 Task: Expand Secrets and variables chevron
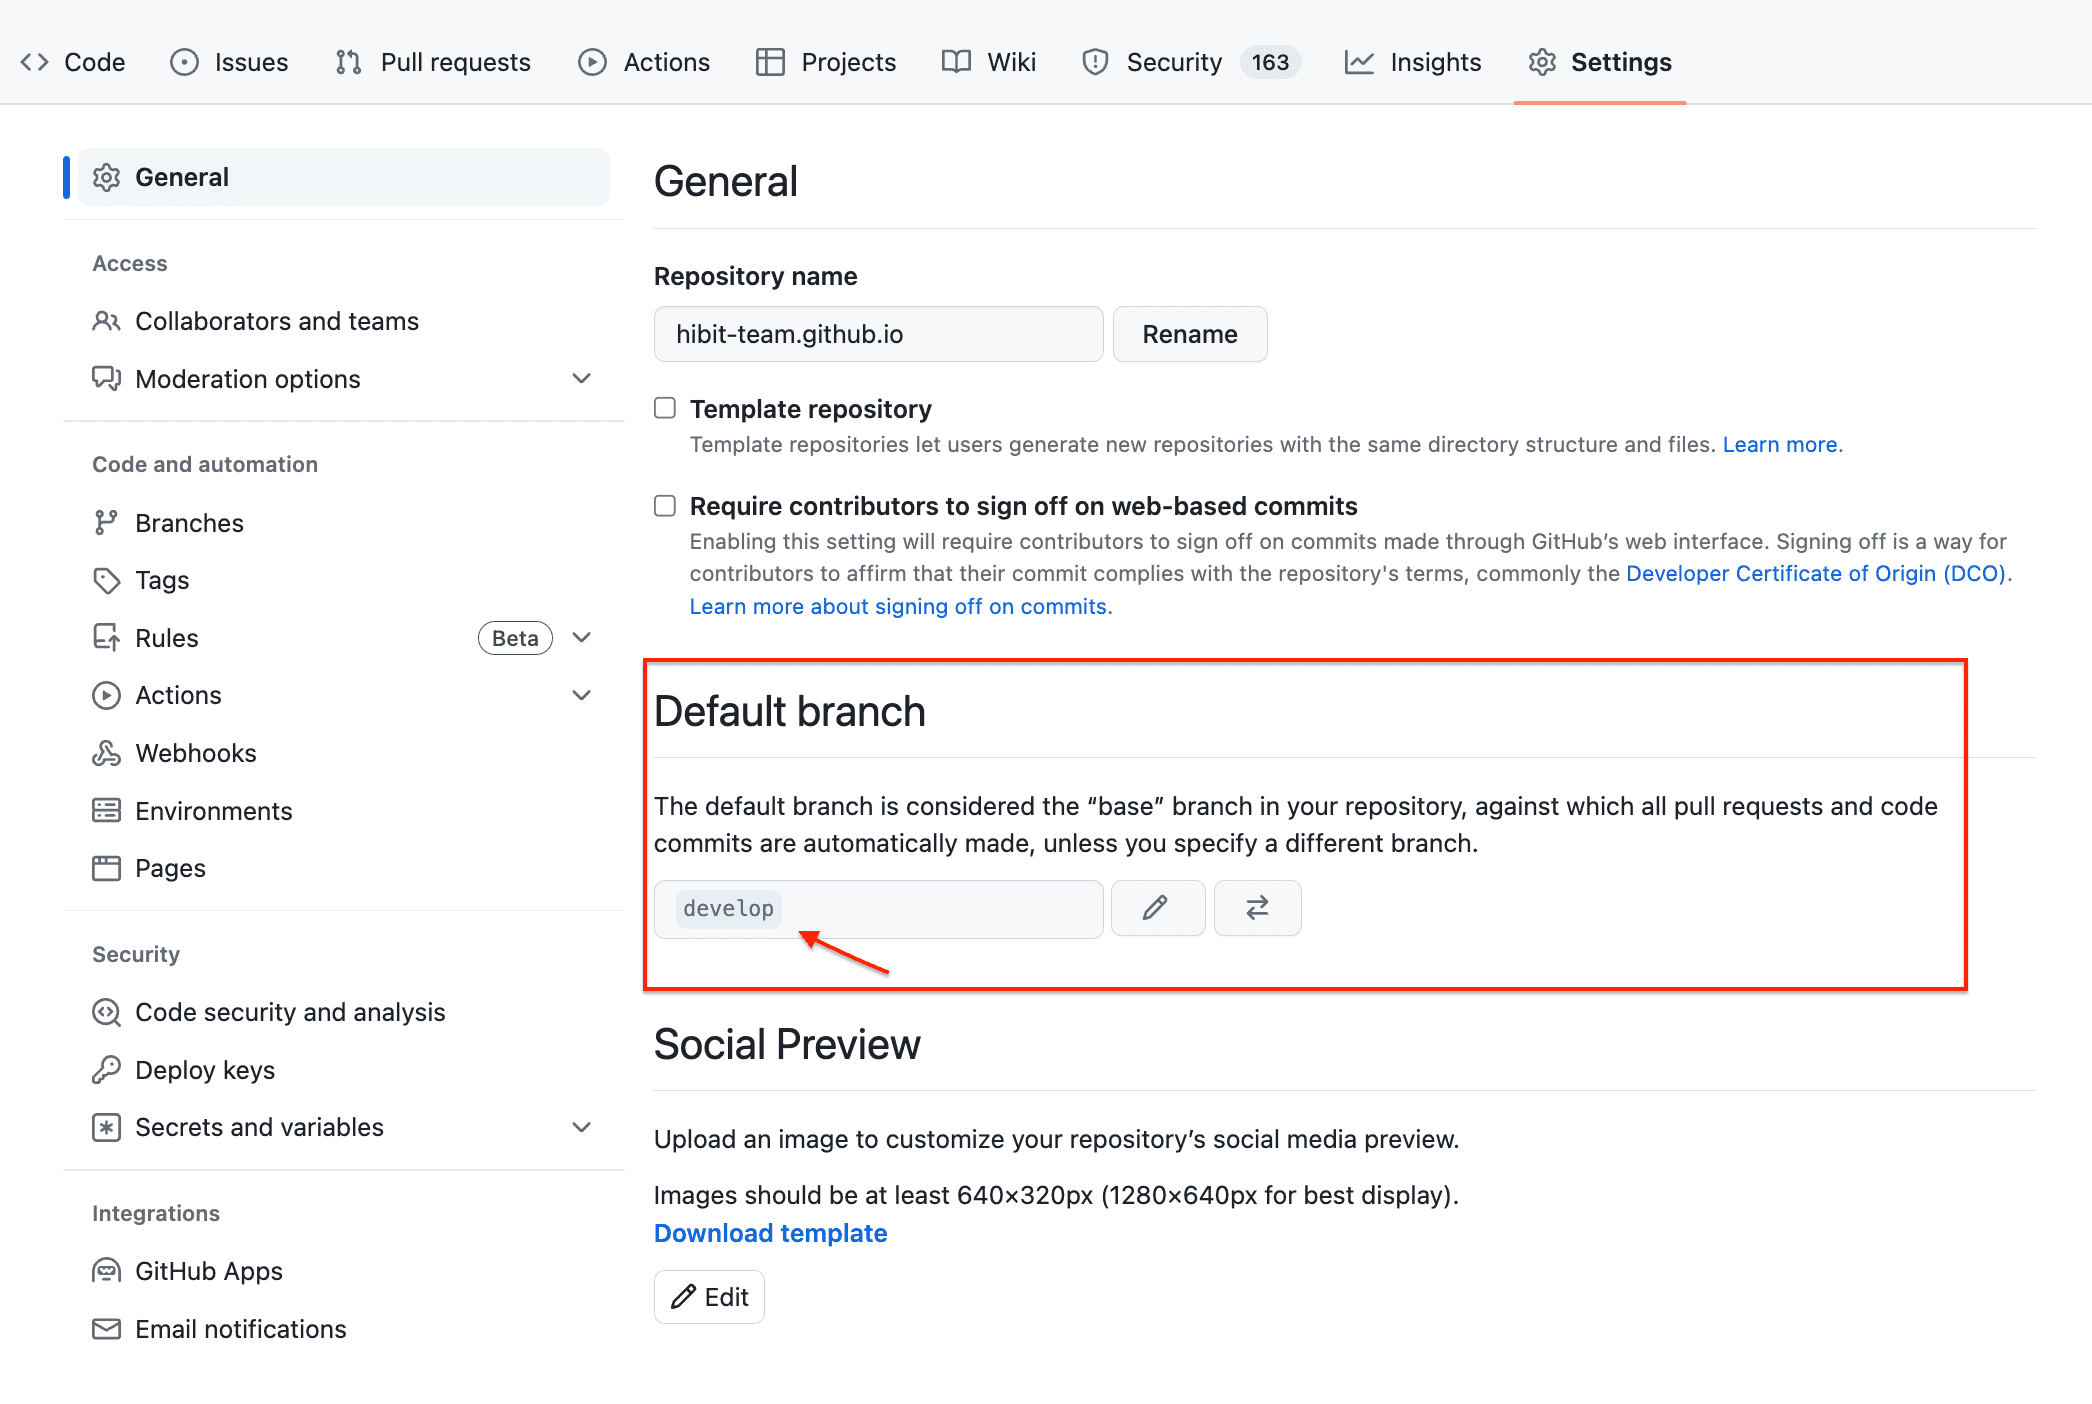tap(581, 1127)
